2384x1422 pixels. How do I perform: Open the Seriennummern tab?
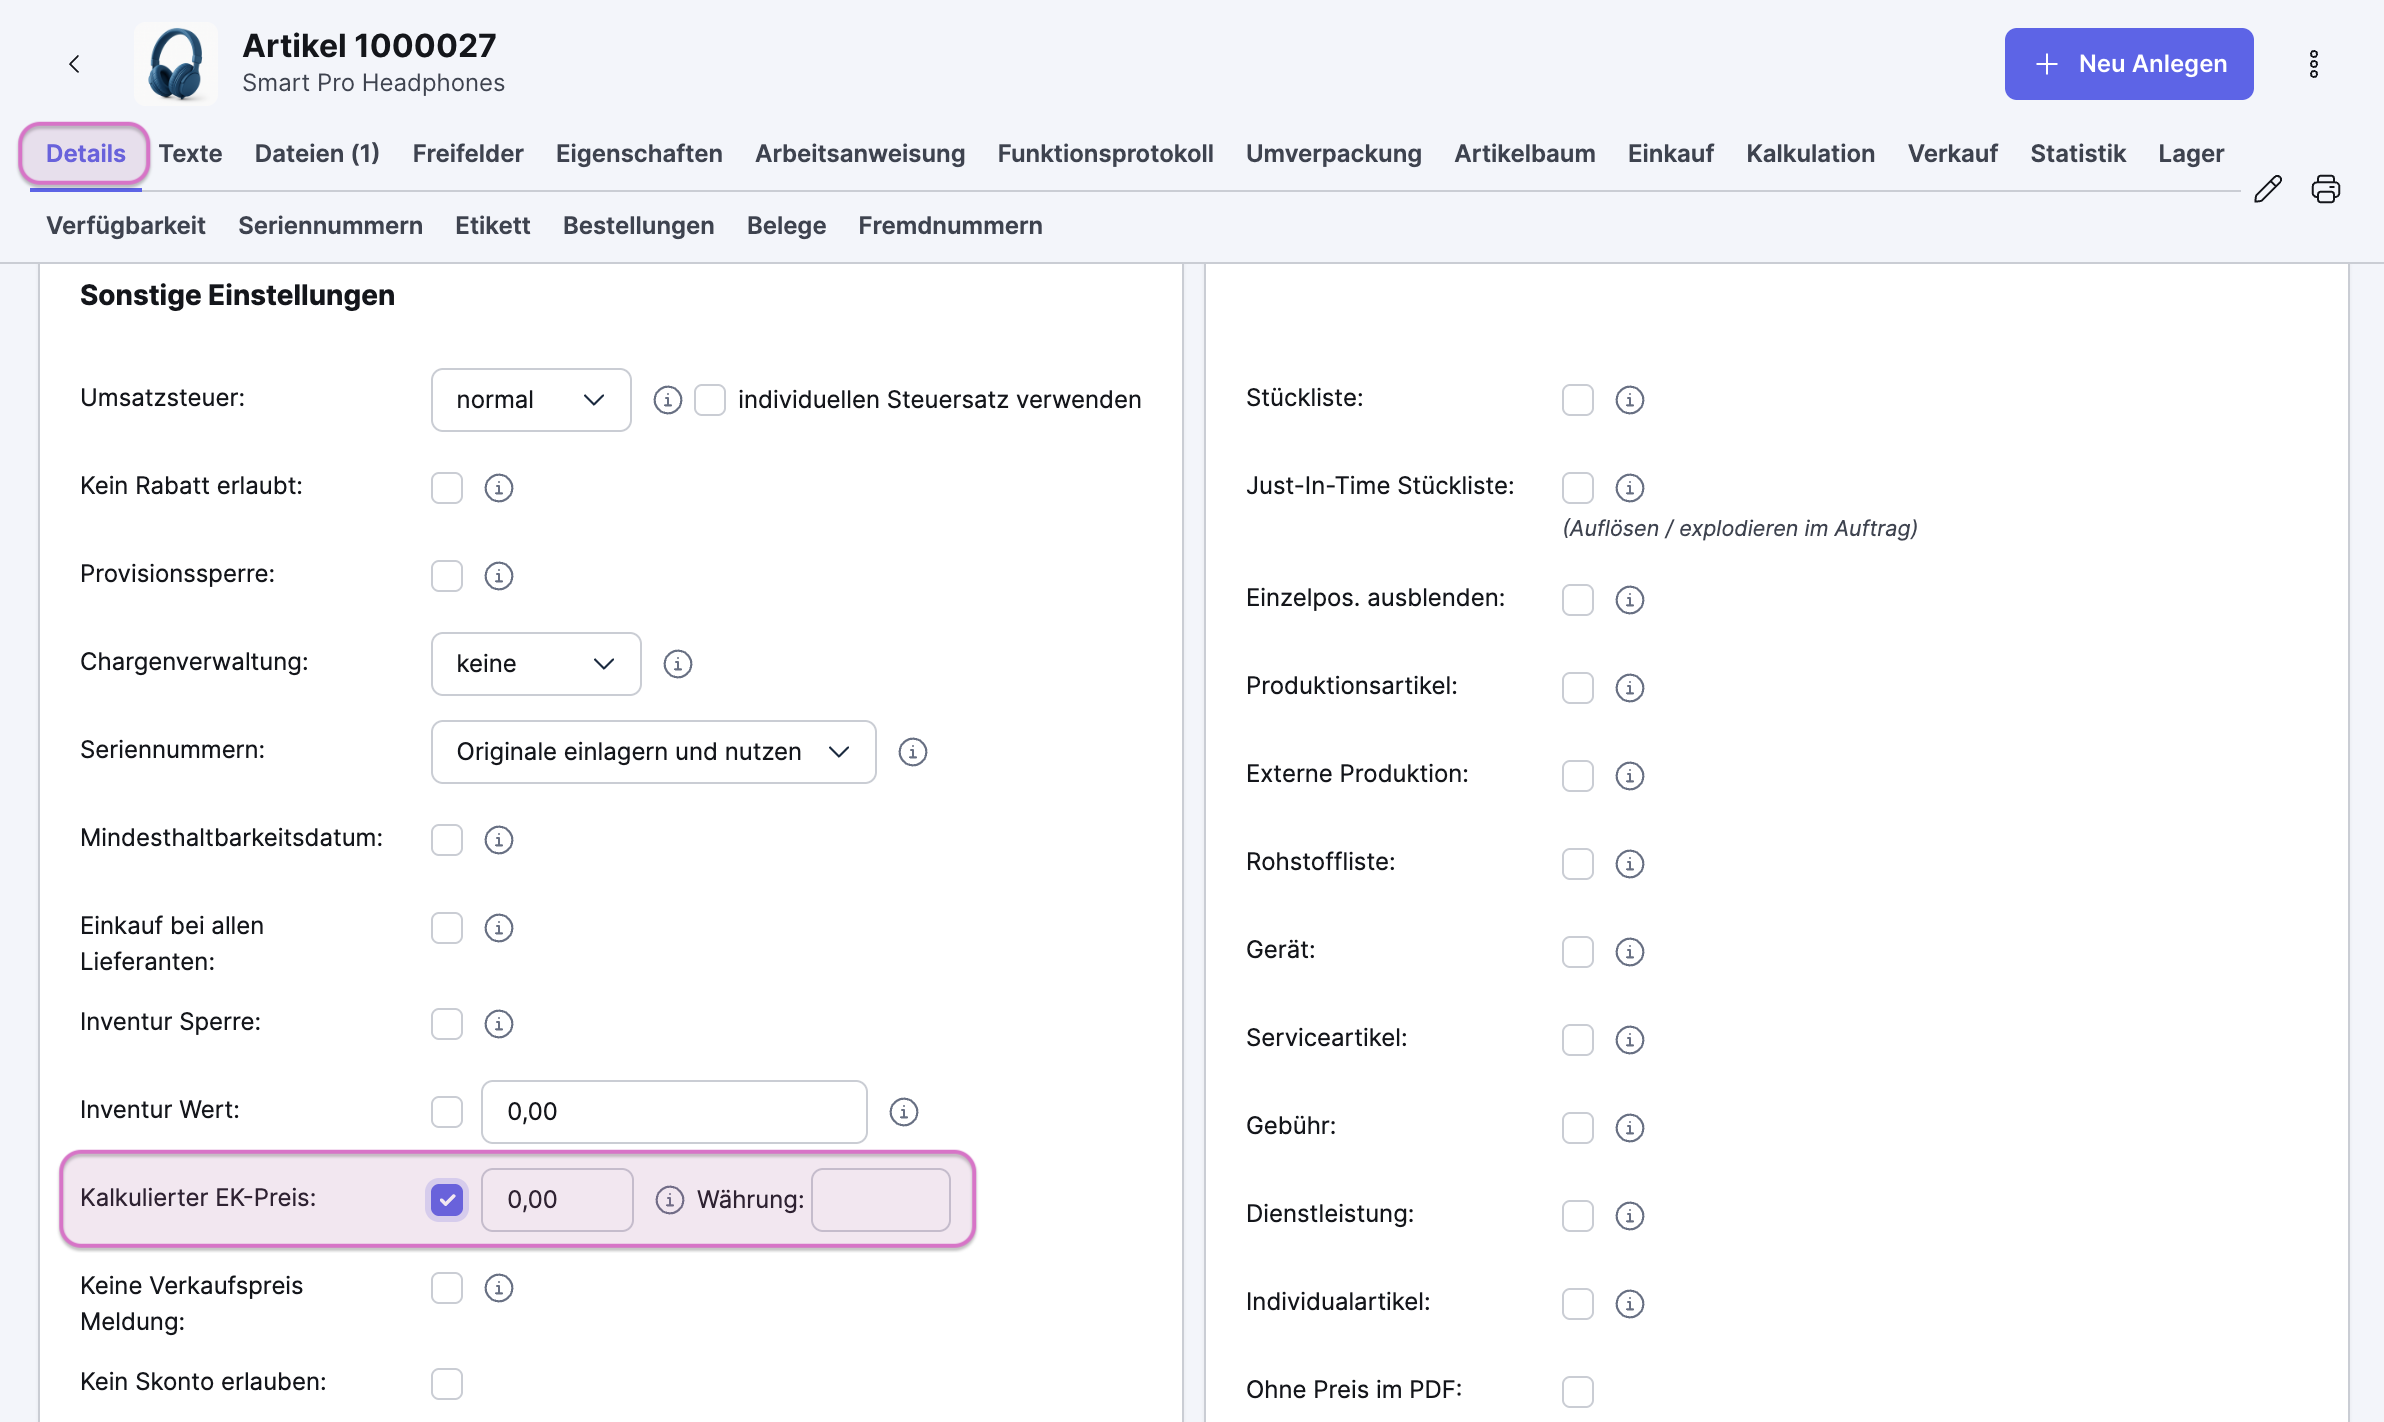click(x=330, y=225)
